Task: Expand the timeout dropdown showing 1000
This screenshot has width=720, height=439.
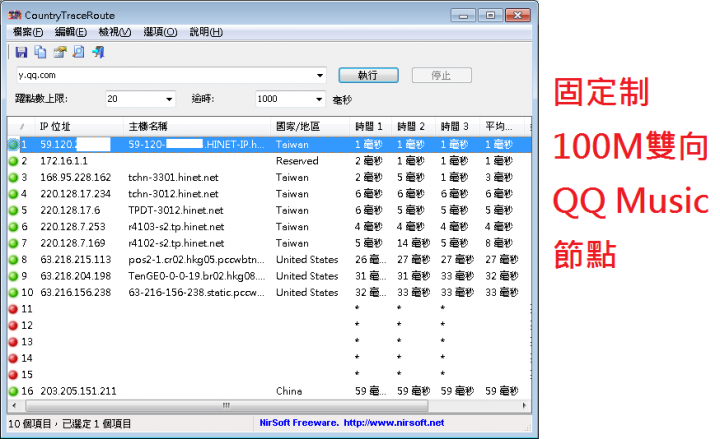Action: coord(319,99)
